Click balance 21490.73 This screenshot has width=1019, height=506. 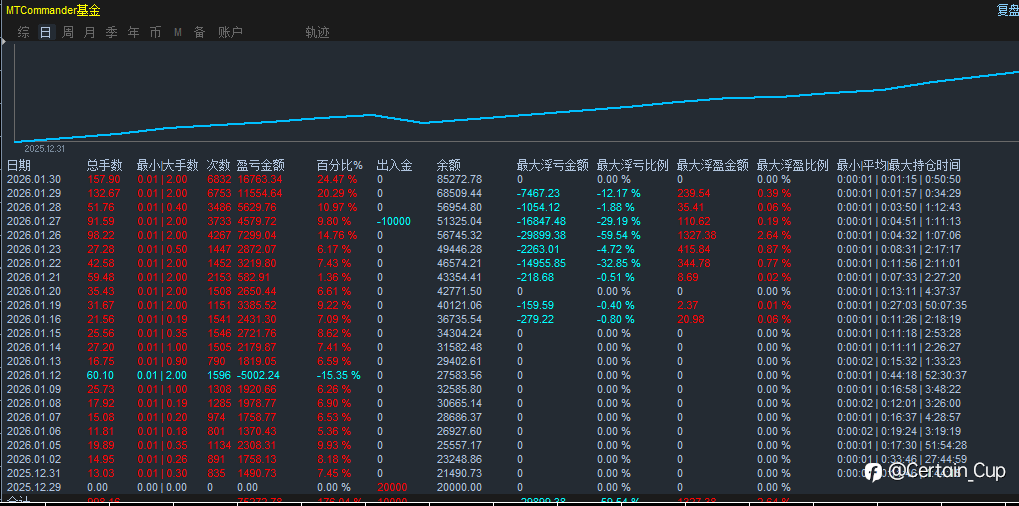(x=459, y=473)
